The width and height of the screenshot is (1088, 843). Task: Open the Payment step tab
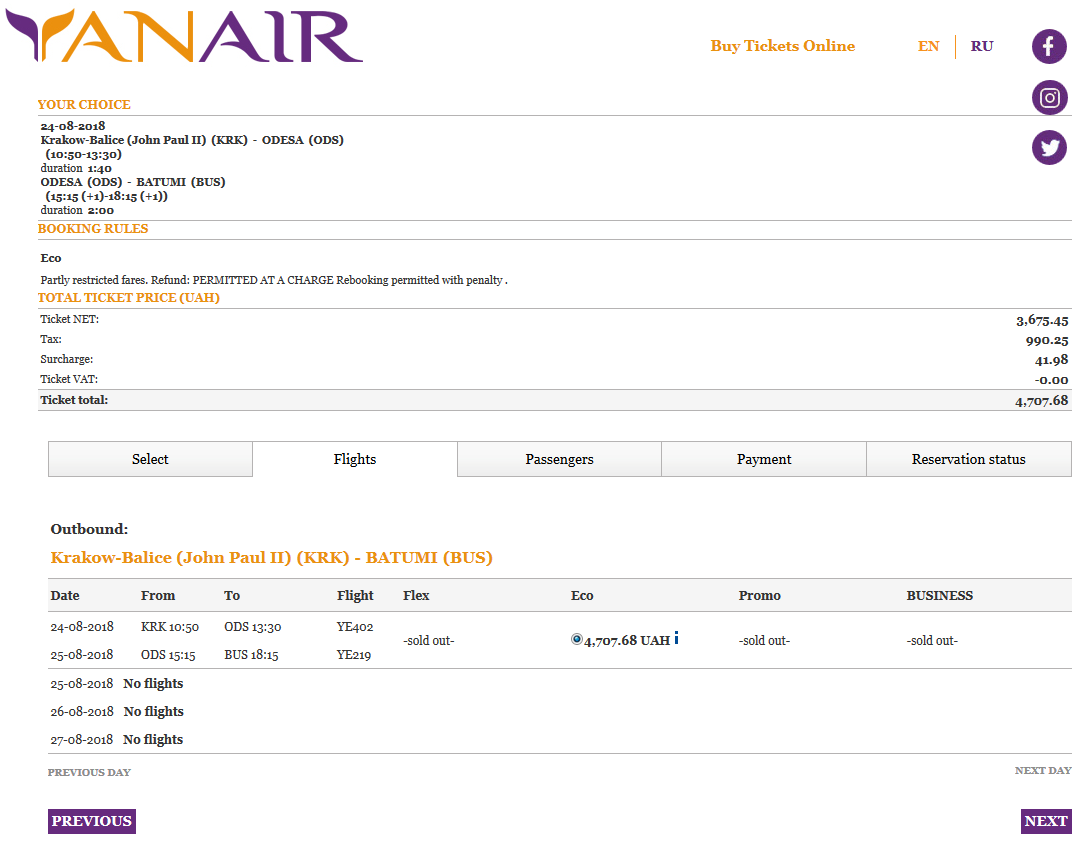click(x=764, y=459)
